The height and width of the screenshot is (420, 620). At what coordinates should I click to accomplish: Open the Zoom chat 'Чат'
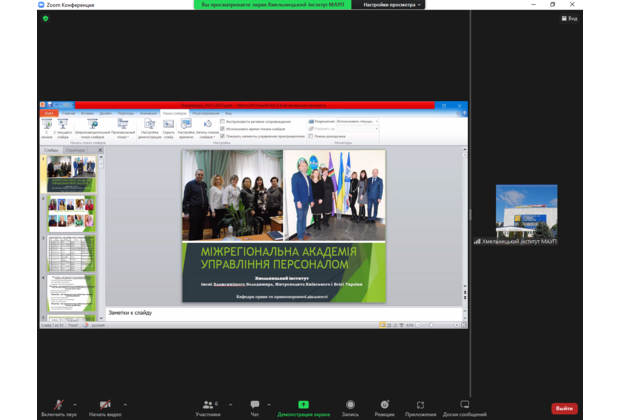tap(255, 404)
